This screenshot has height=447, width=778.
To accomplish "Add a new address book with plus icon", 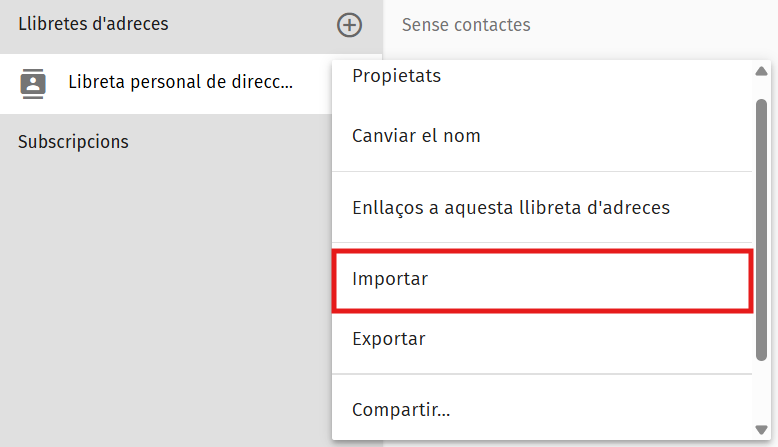I will (x=349, y=25).
